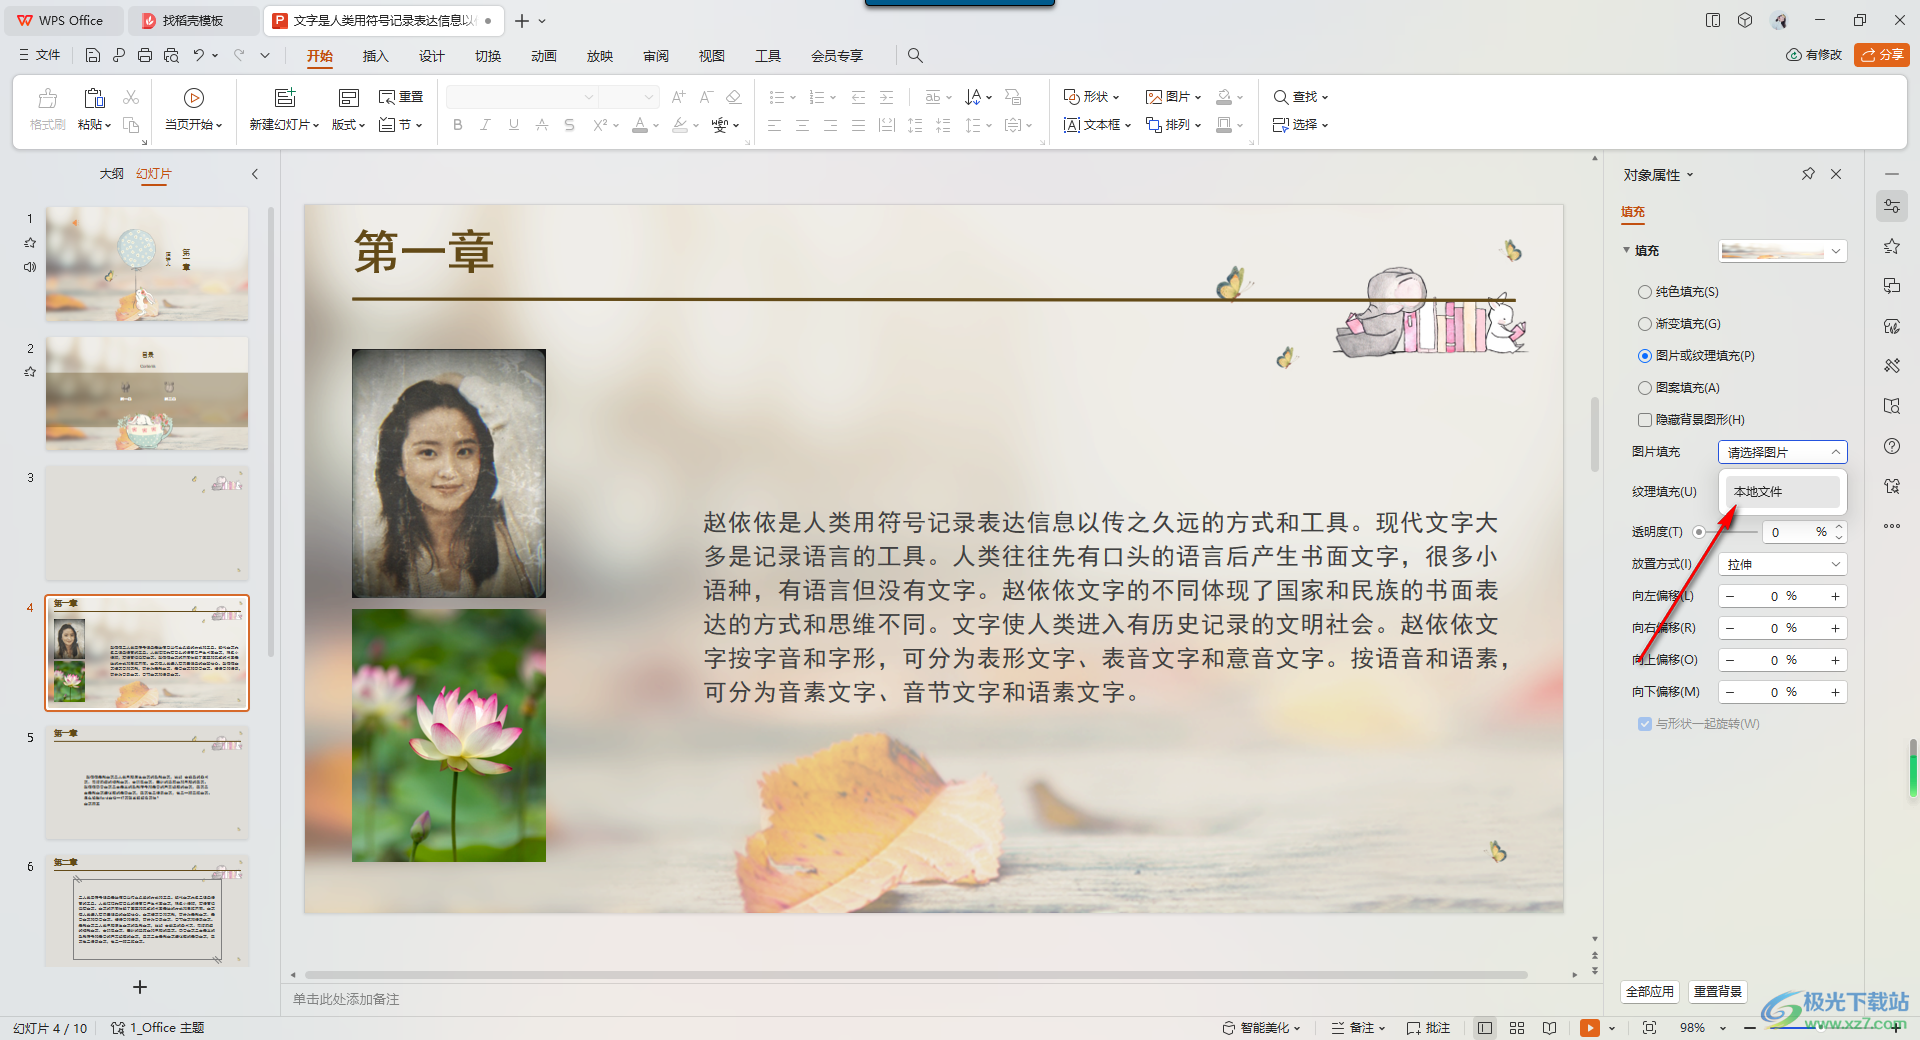Screen dimensions: 1920x1040
Task: Collapse the slide thumbnail panel
Action: [255, 174]
